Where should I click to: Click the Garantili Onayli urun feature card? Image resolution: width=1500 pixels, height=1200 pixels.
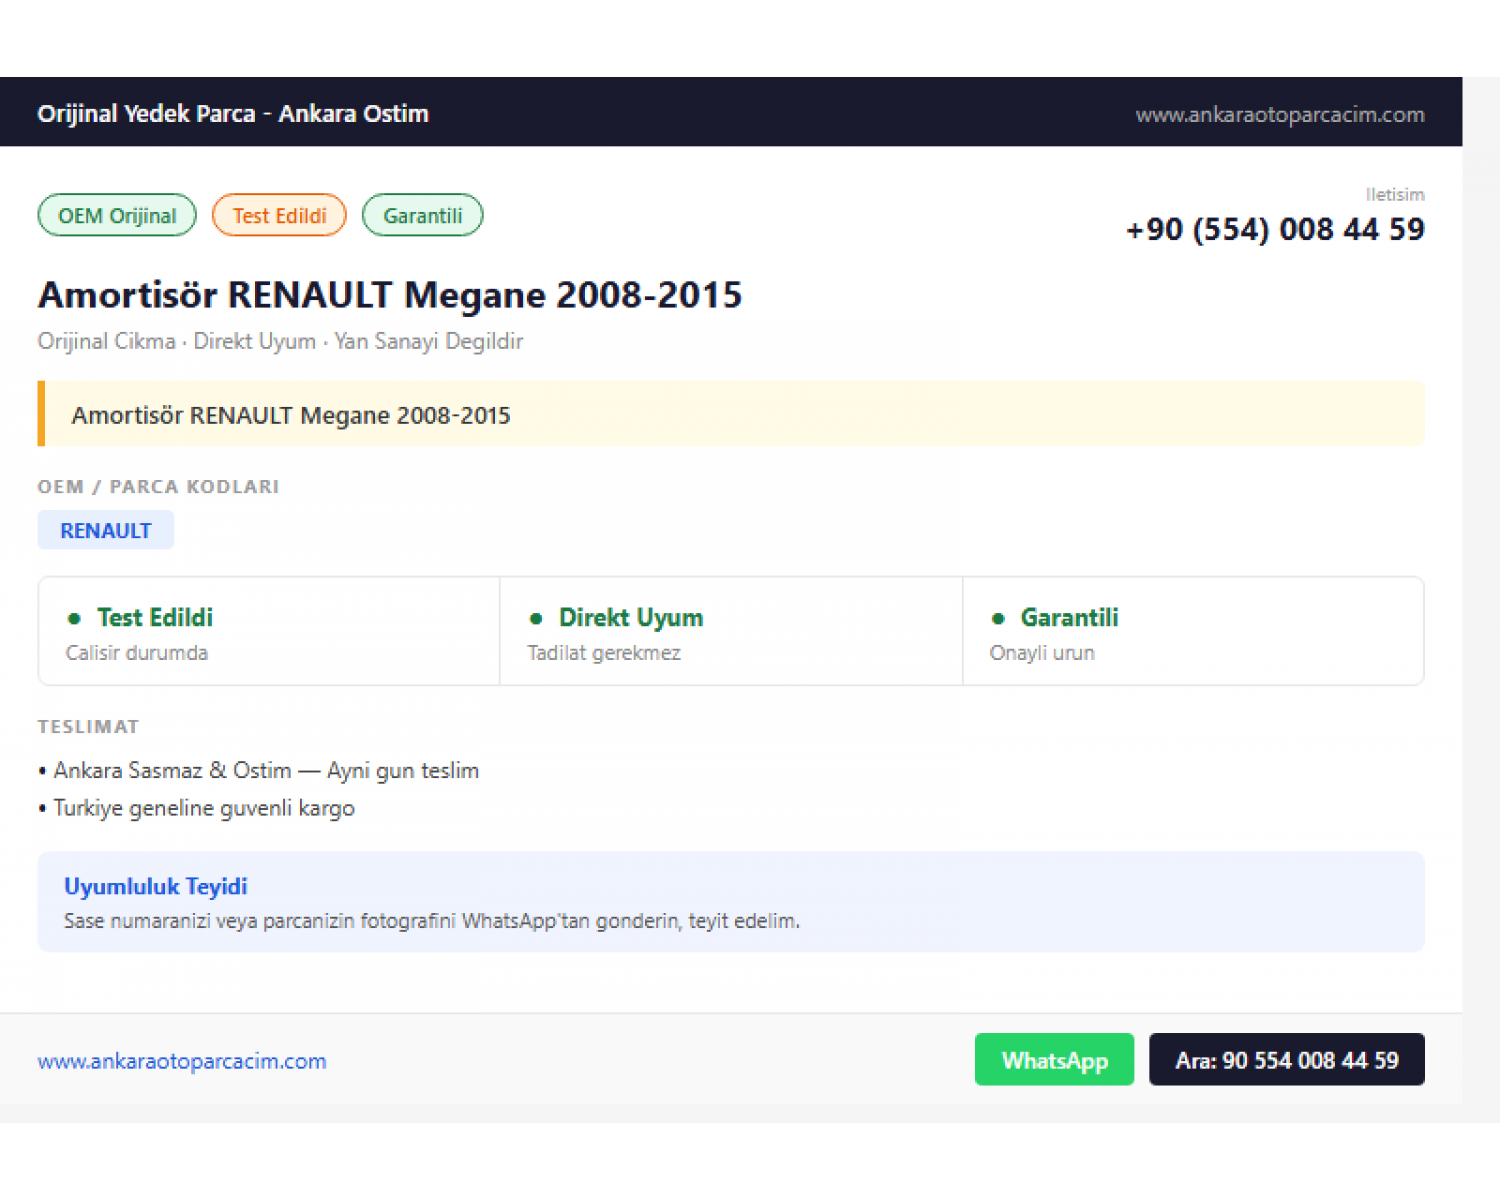pyautogui.click(x=1193, y=631)
